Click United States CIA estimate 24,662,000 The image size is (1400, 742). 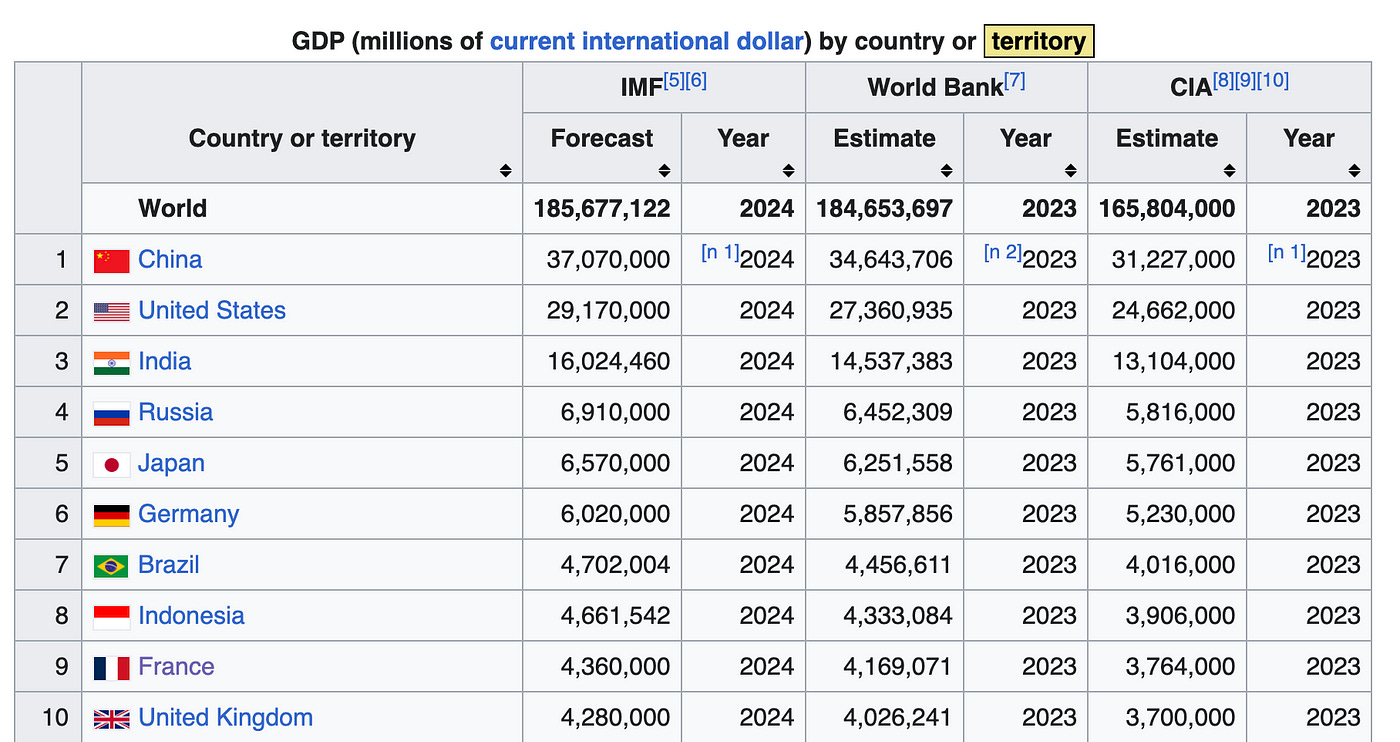tap(1174, 311)
